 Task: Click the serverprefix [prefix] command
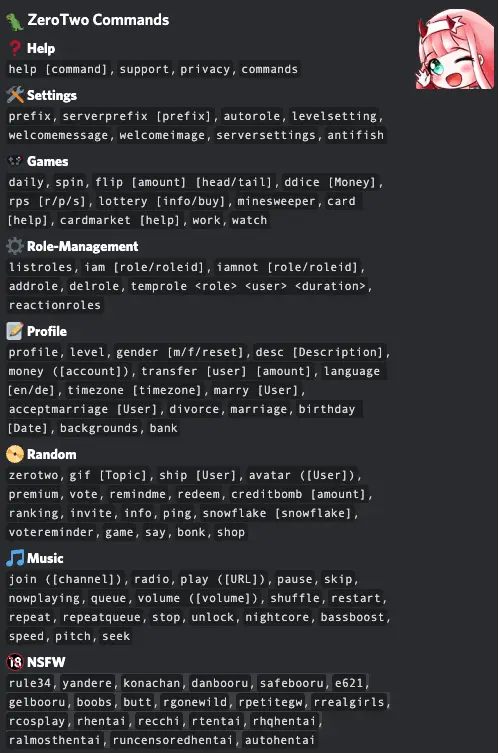click(x=136, y=116)
